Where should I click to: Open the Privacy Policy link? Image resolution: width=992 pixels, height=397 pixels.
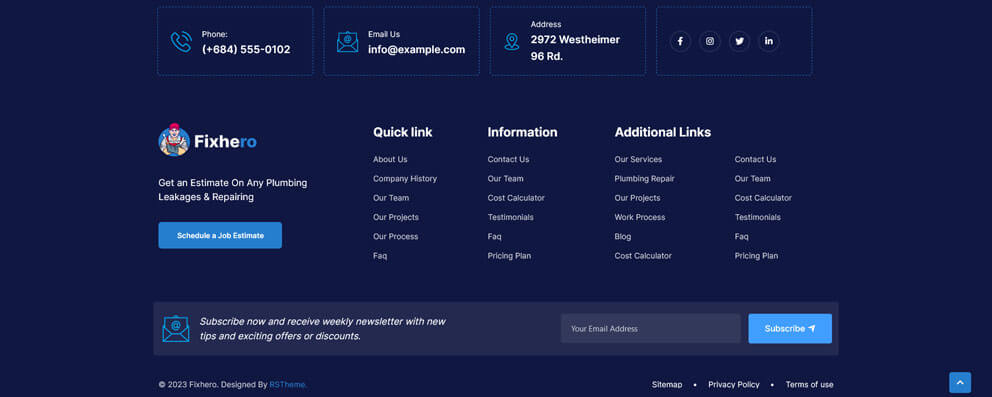(734, 384)
